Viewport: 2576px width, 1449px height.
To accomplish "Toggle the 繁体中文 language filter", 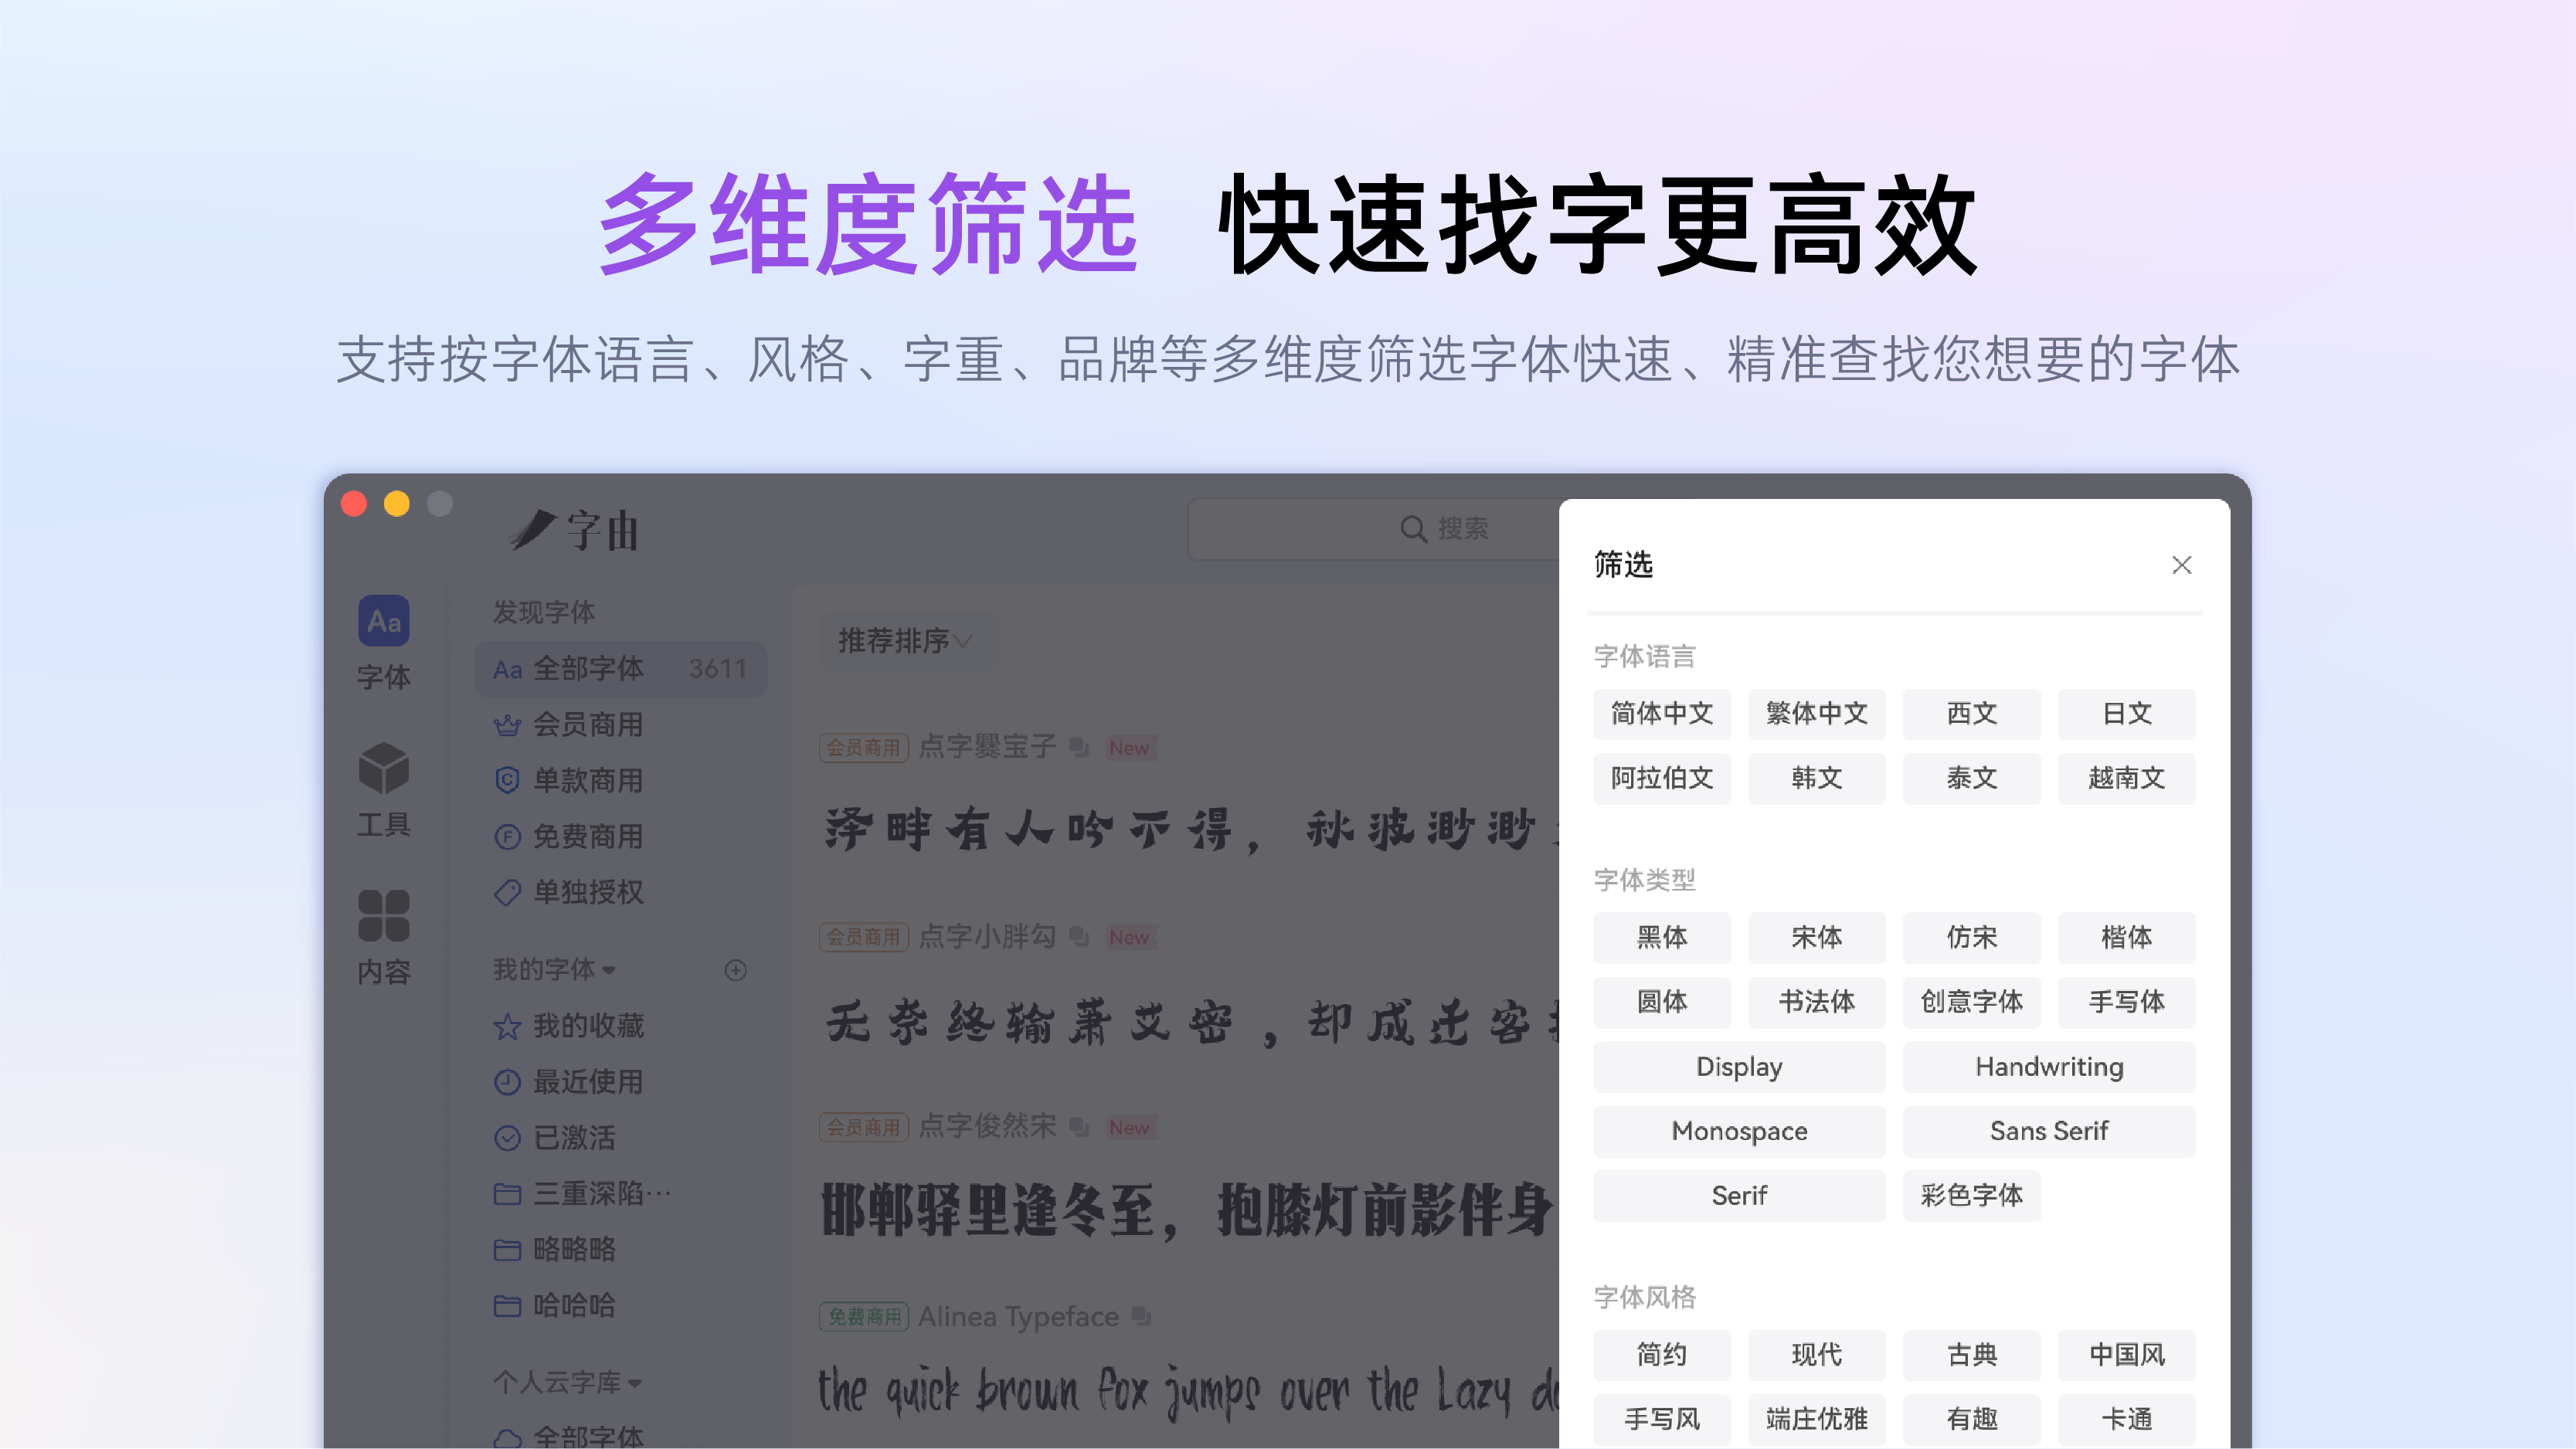I will point(1816,714).
